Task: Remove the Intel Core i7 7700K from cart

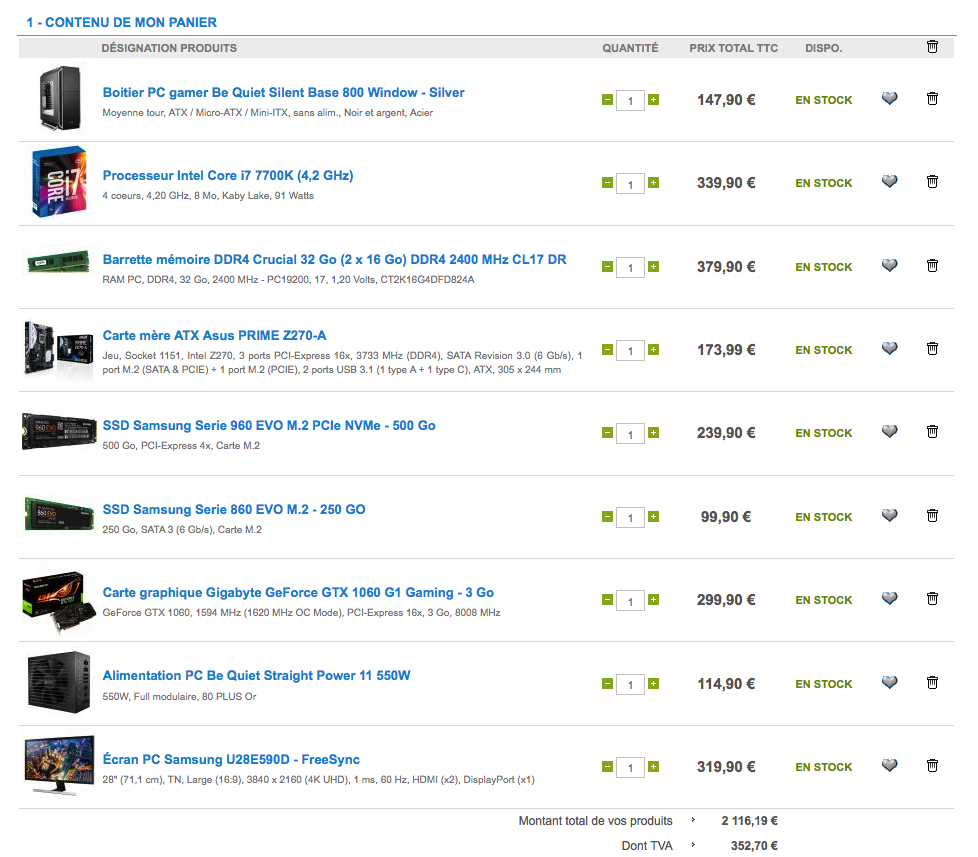Action: (x=932, y=182)
